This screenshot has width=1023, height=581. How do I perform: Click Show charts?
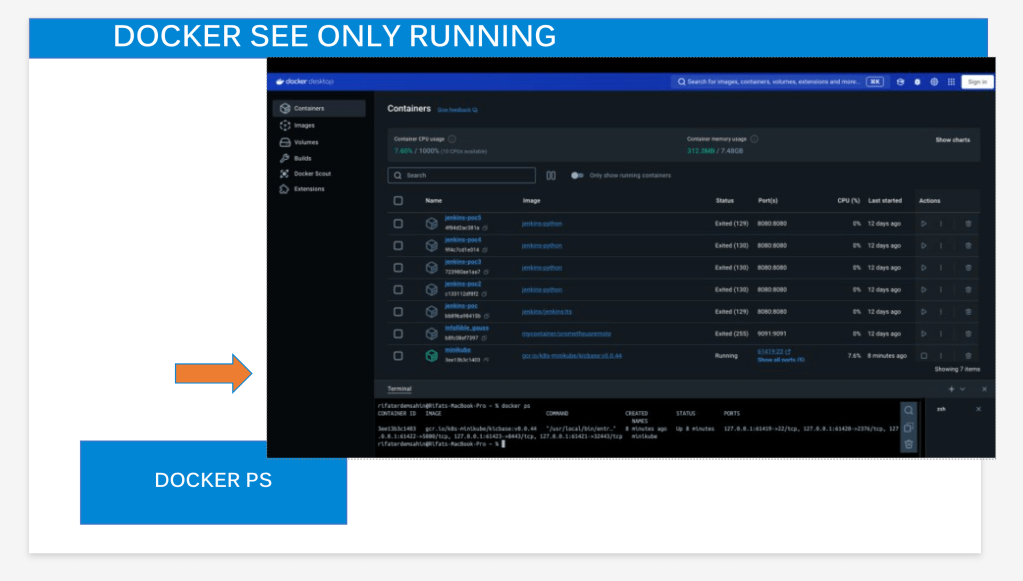(953, 140)
